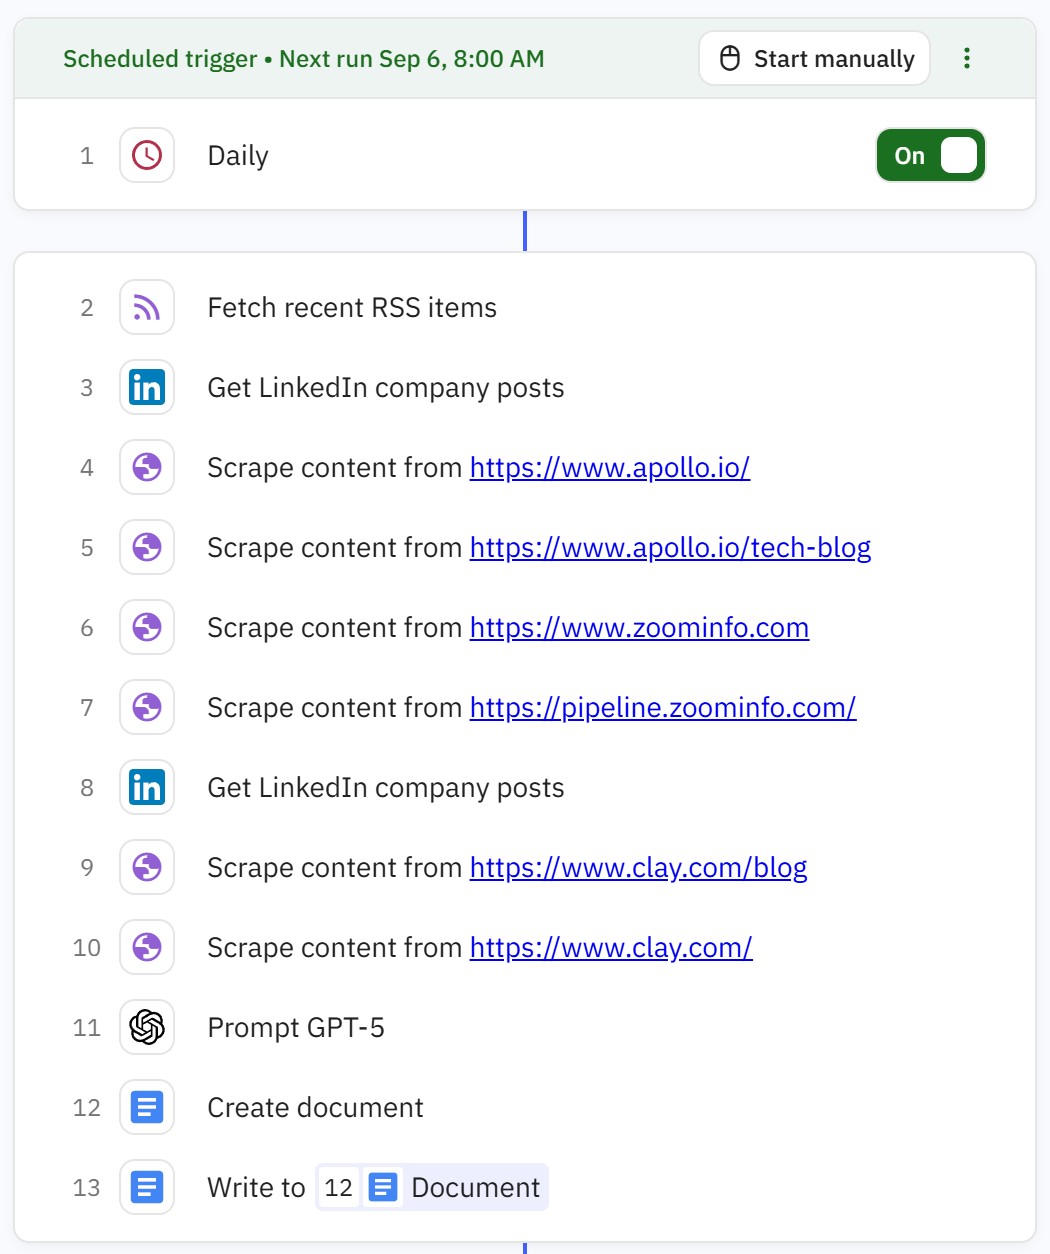The height and width of the screenshot is (1254, 1050).
Task: Open the pipeline.zoominfo.com link
Action: (x=663, y=707)
